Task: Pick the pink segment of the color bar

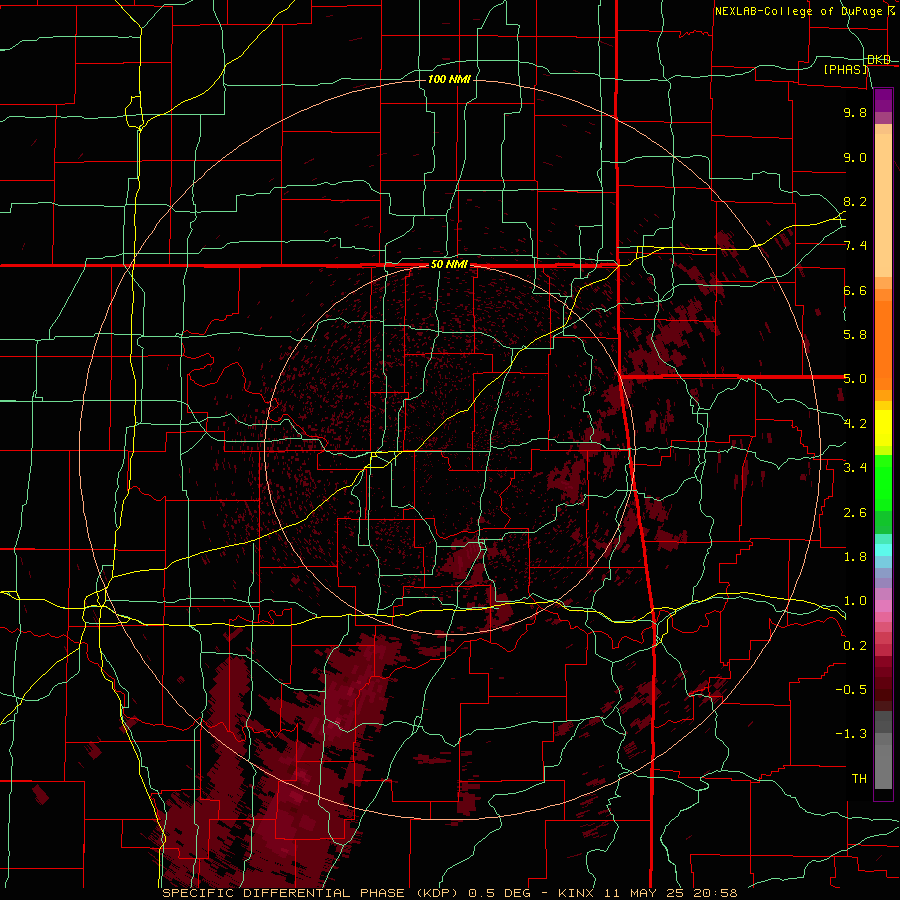Action: pyautogui.click(x=883, y=606)
